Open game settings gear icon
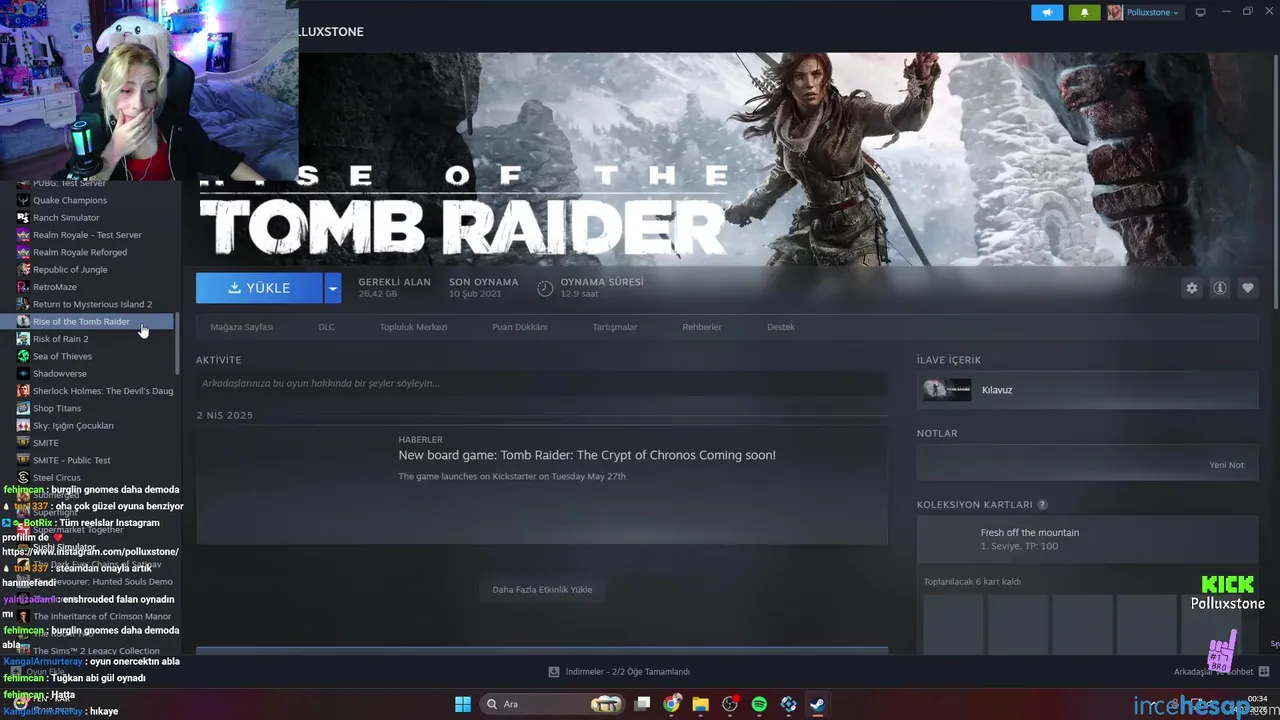This screenshot has width=1280, height=720. tap(1191, 288)
